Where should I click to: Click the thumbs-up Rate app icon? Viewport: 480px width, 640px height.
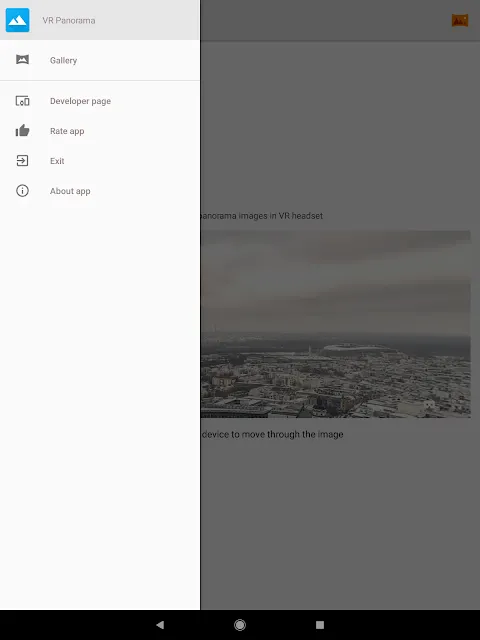click(22, 131)
